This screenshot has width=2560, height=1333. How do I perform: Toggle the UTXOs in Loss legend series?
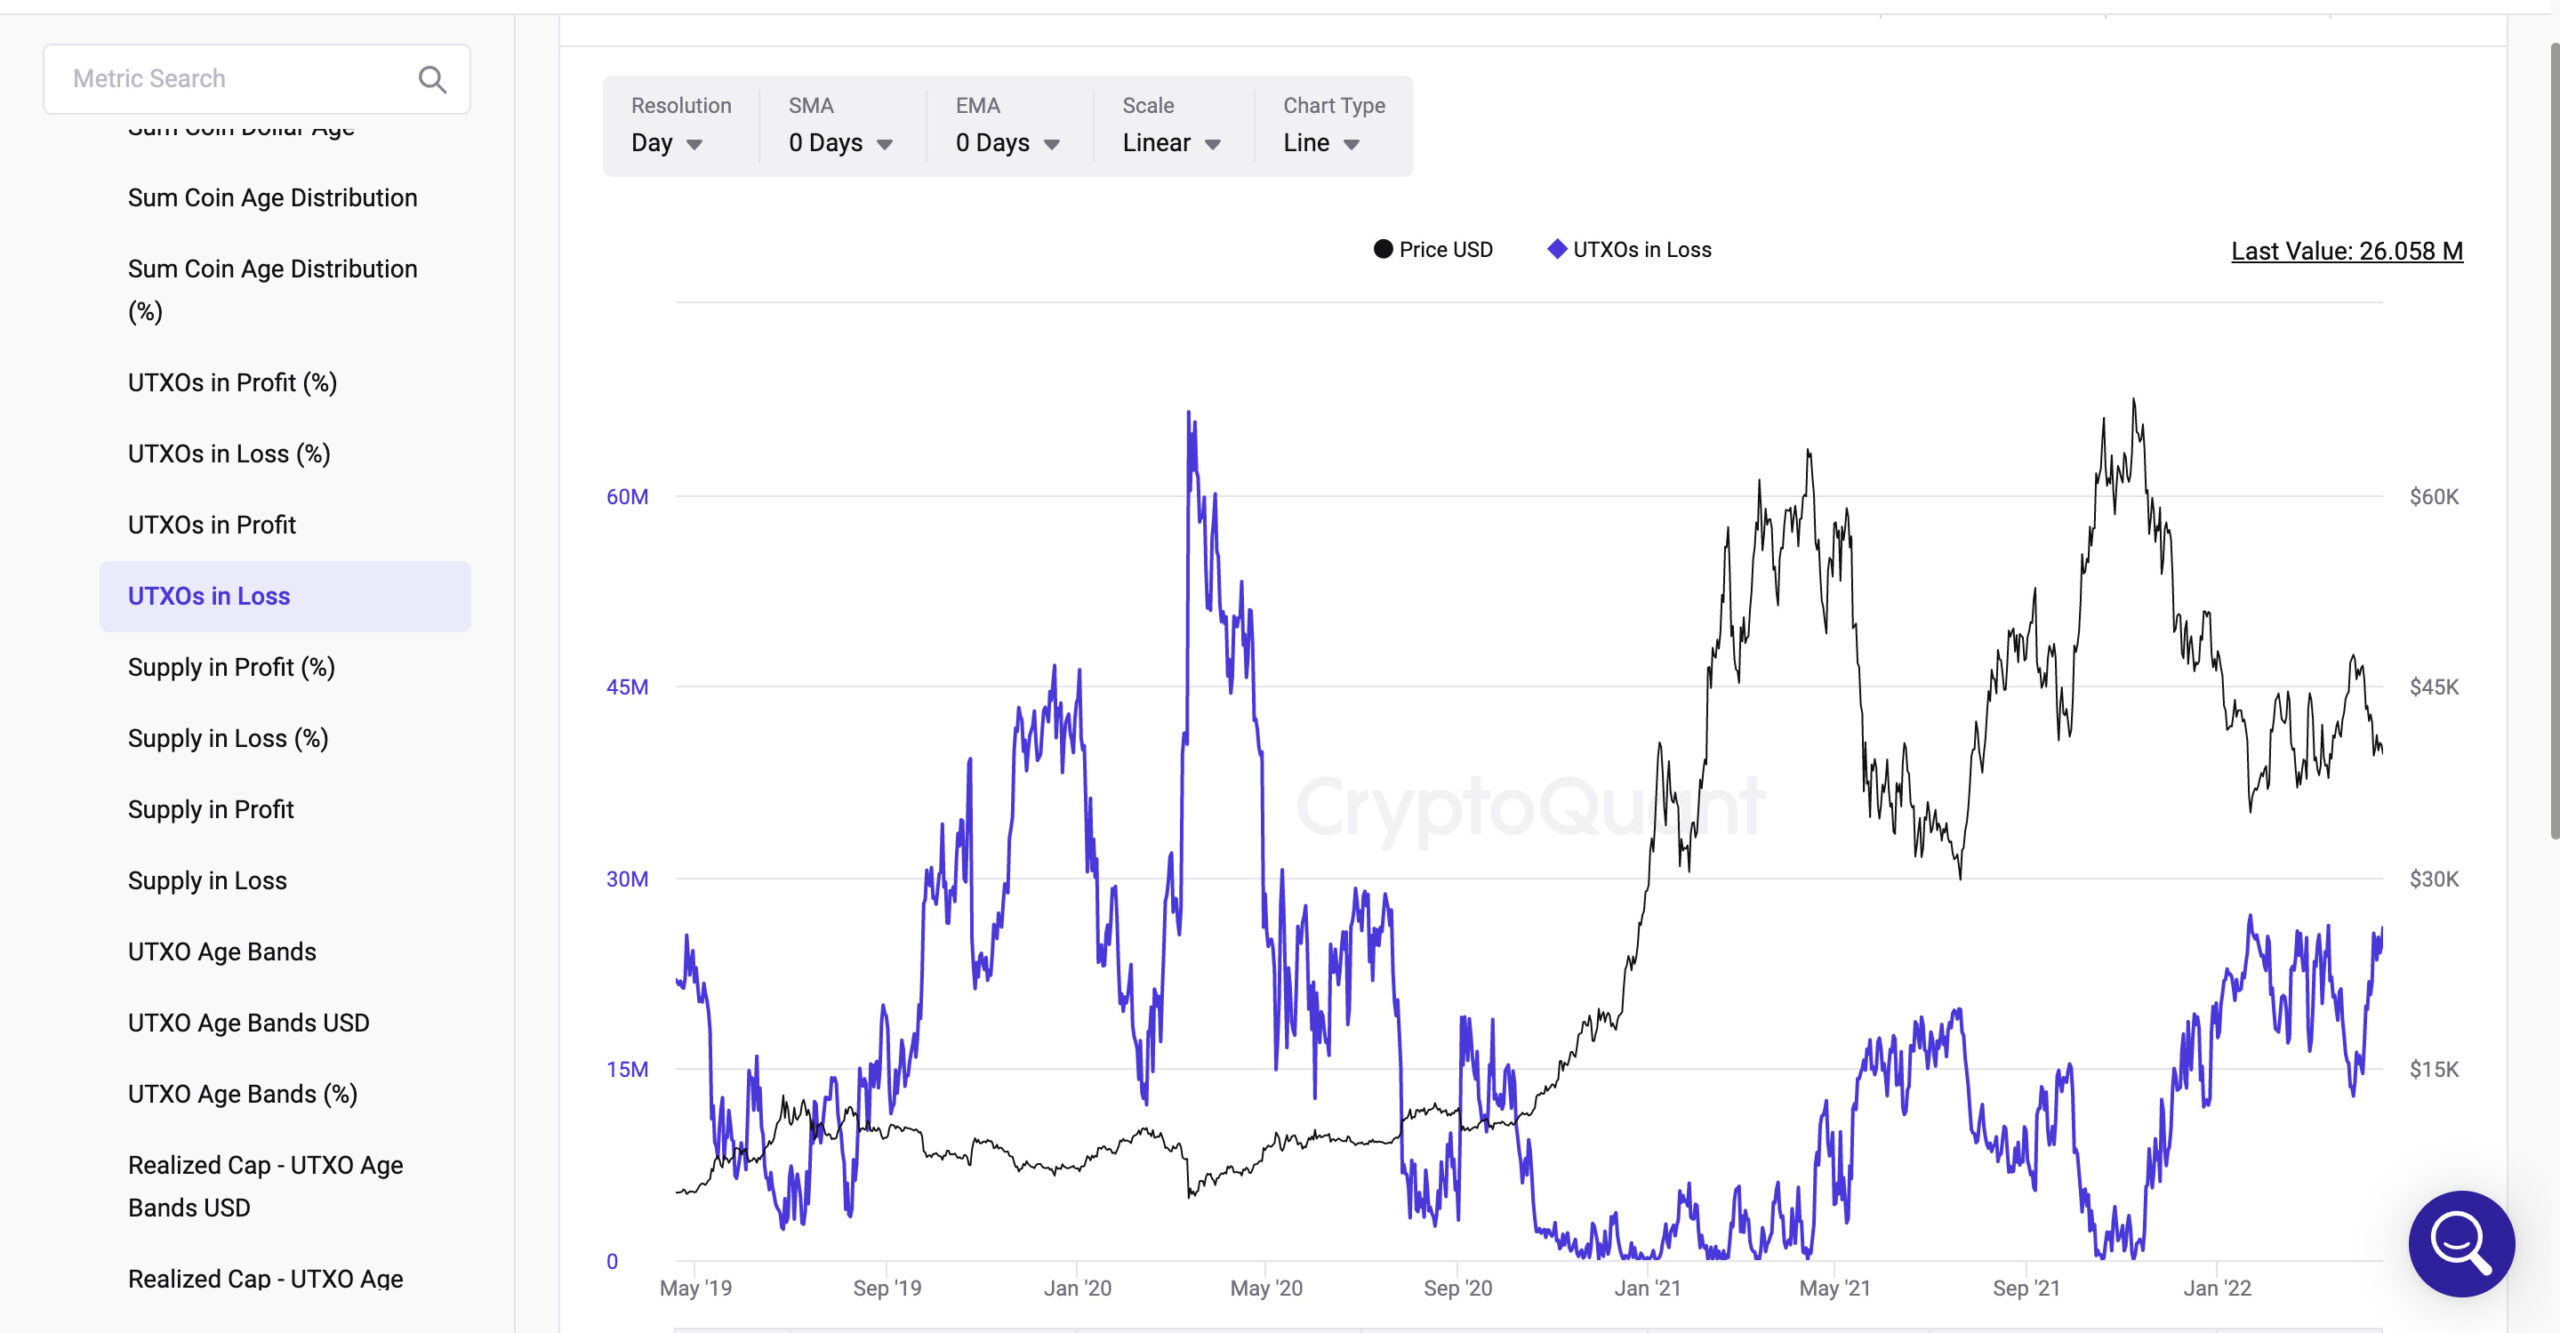pyautogui.click(x=1629, y=249)
